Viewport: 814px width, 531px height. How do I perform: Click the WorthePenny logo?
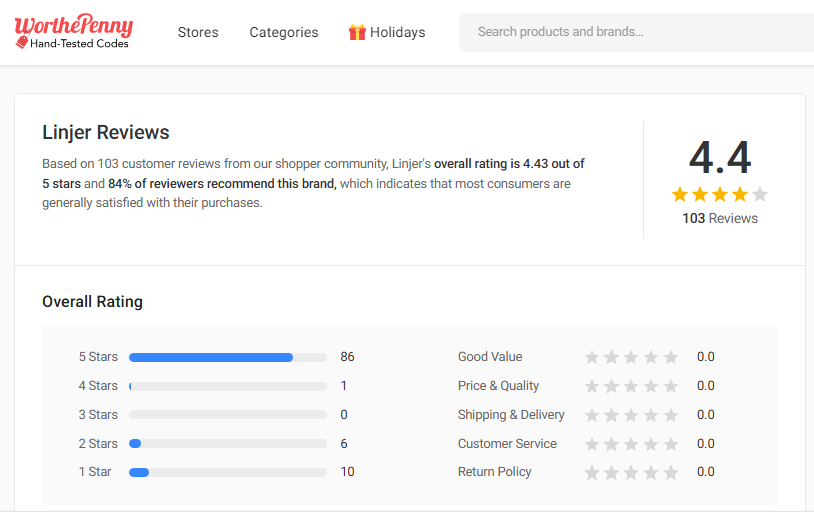point(73,32)
